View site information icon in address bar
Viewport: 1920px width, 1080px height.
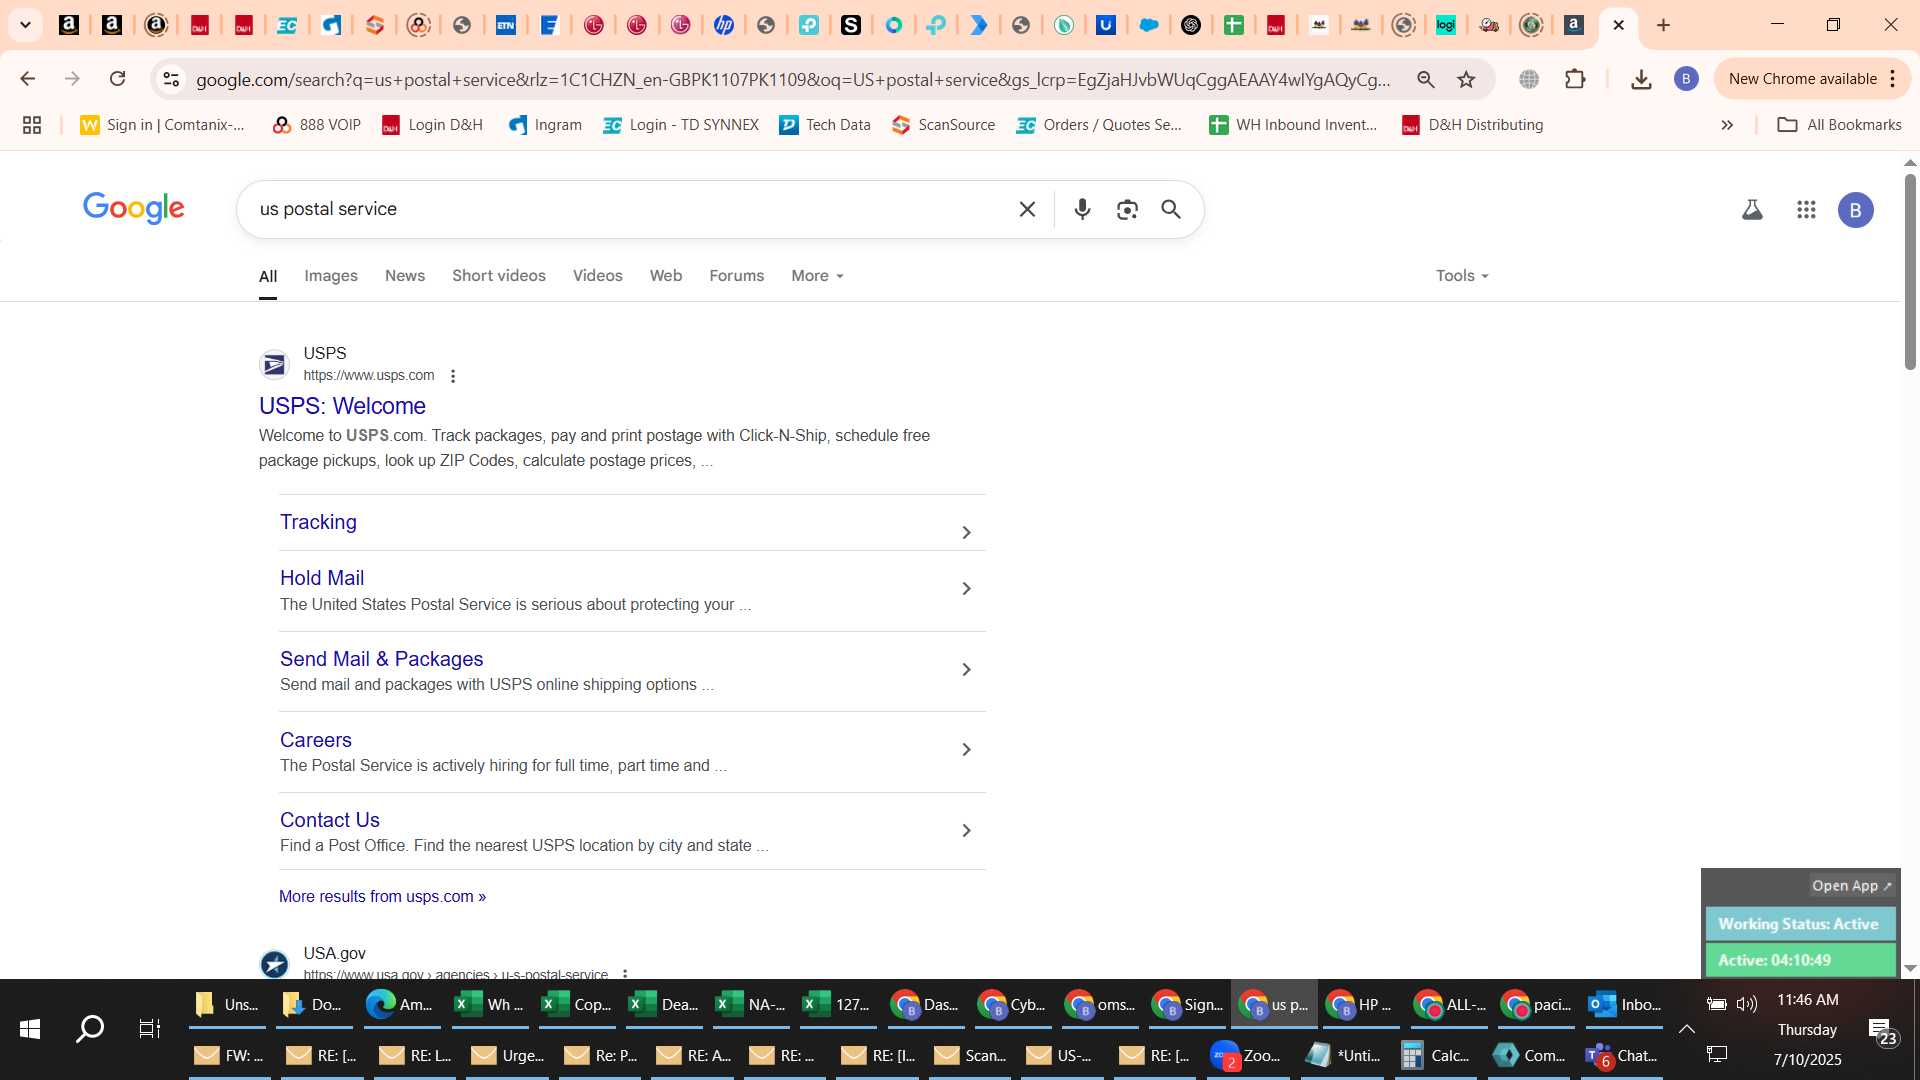(x=171, y=79)
